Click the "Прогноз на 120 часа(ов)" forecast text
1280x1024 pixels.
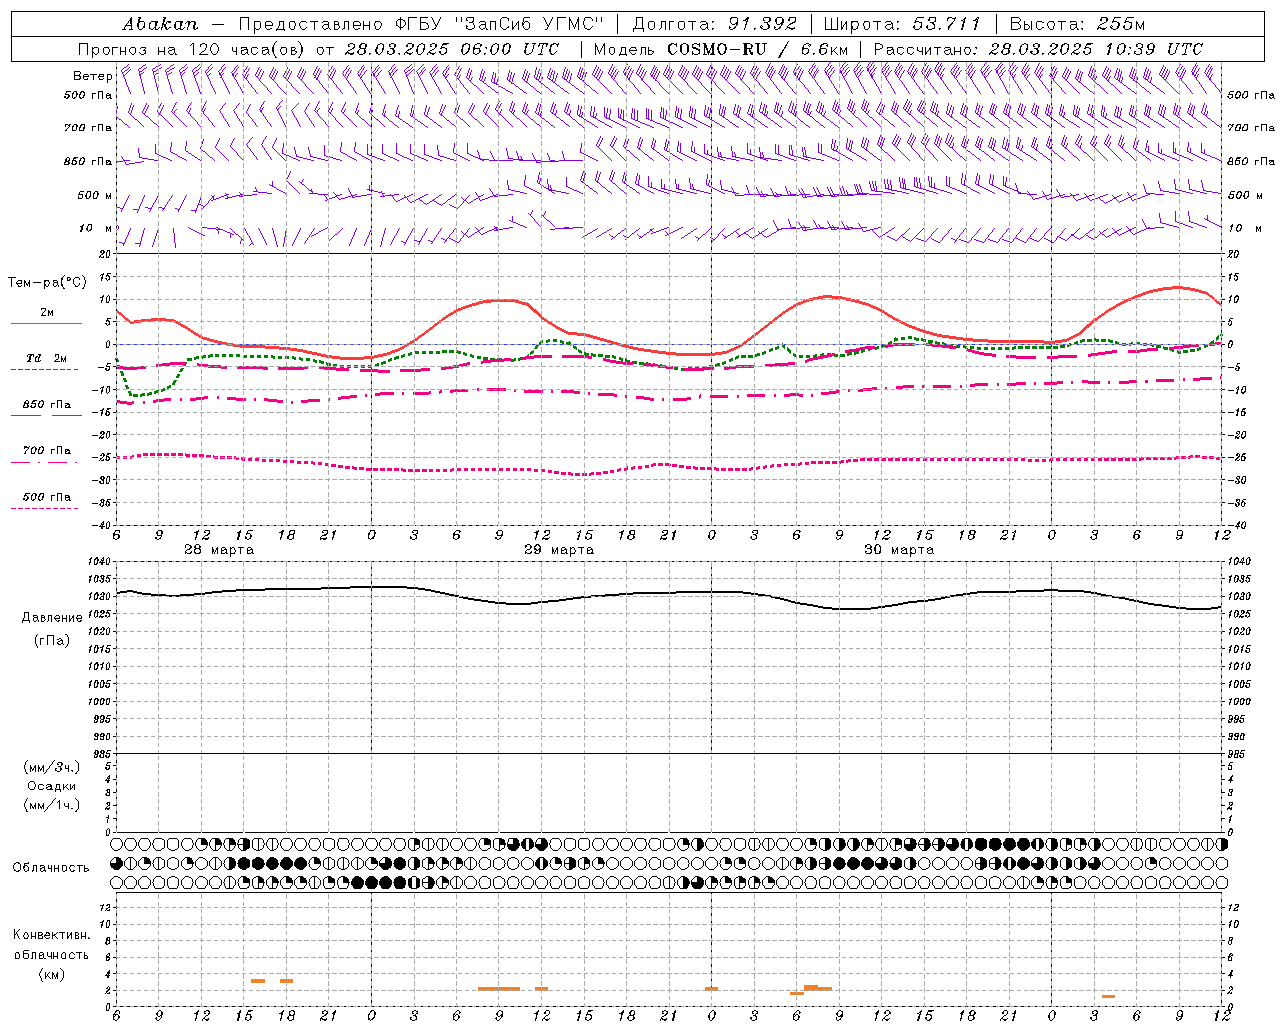tap(193, 49)
